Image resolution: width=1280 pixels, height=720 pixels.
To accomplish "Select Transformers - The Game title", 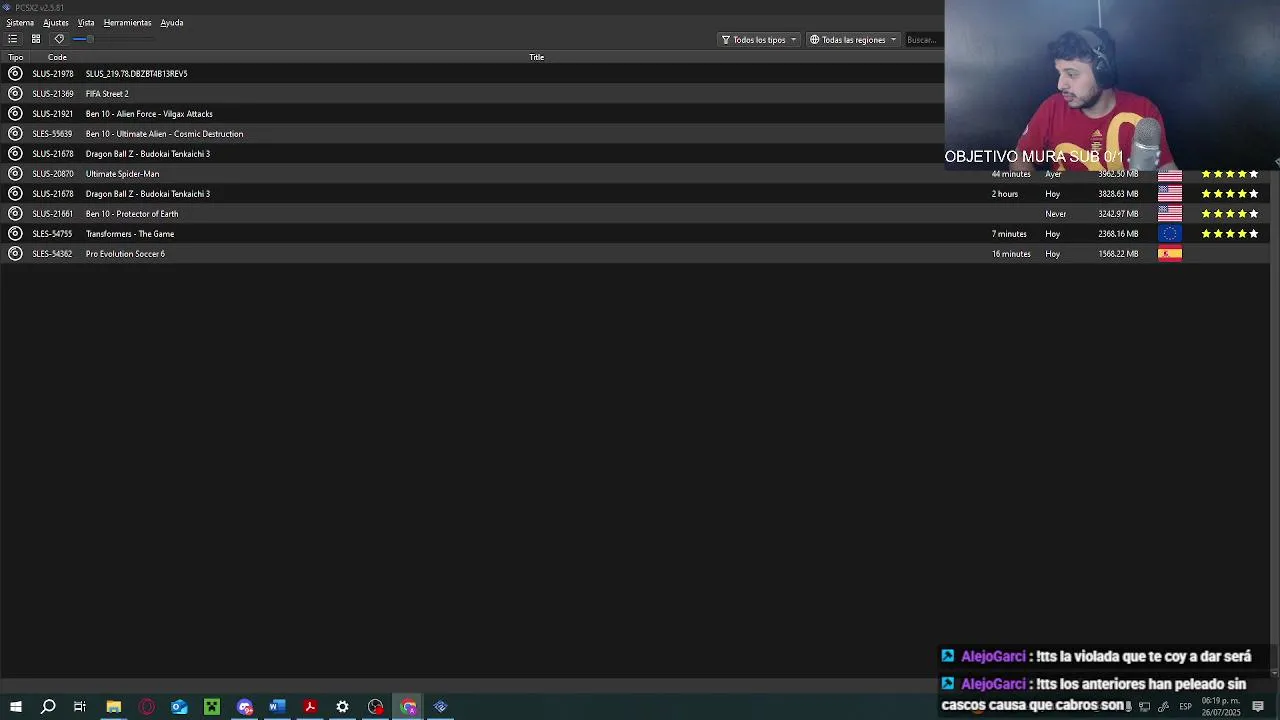I will tap(130, 234).
